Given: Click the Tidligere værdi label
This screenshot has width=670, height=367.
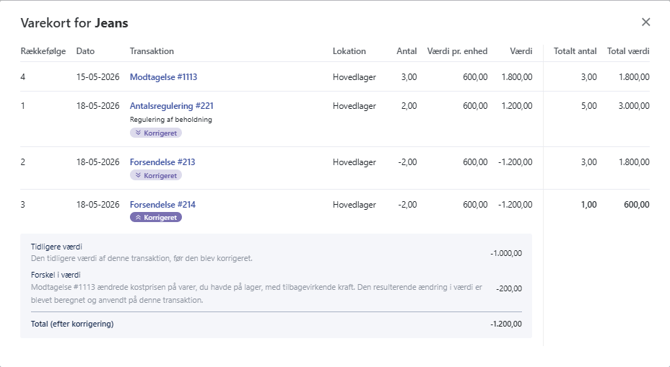Looking at the screenshot, I should 56,247.
